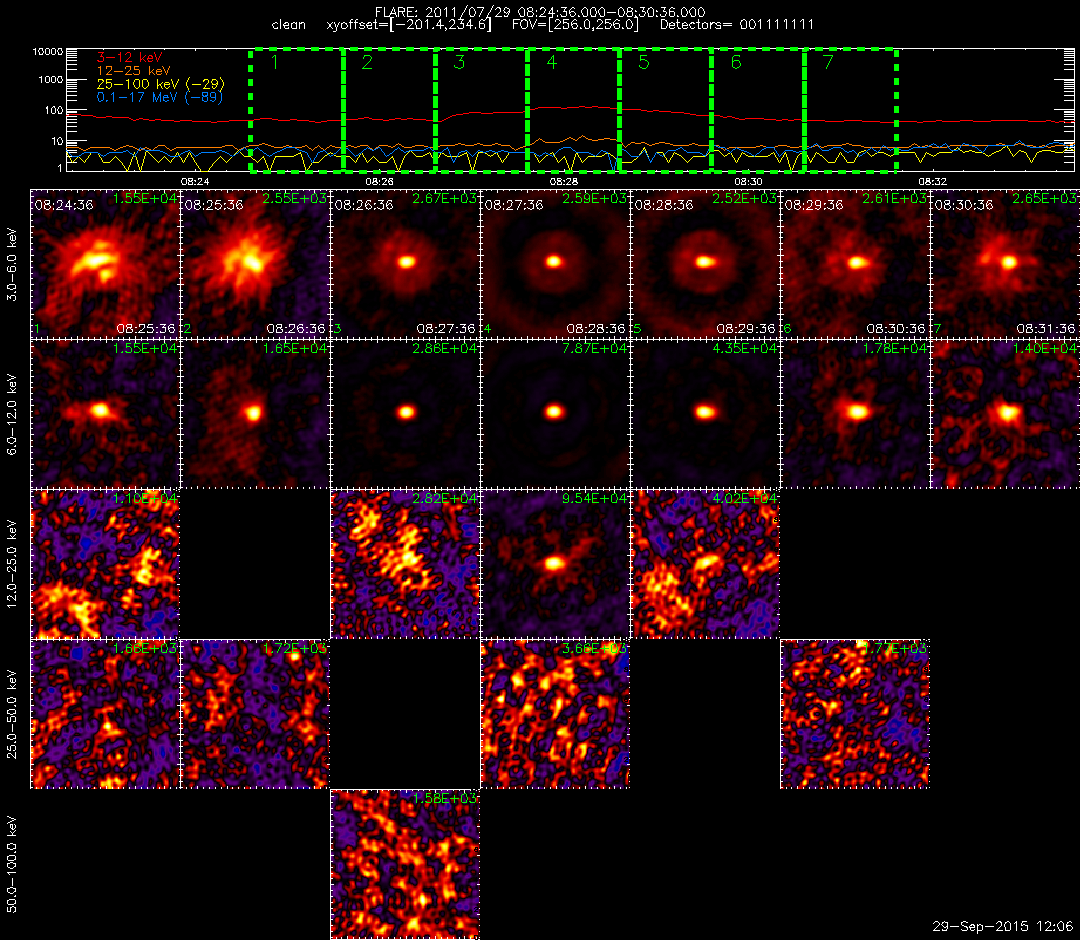Select the 25.0-50.0 keV image with peak 1.77E+03
This screenshot has height=940, width=1080.
(855, 714)
